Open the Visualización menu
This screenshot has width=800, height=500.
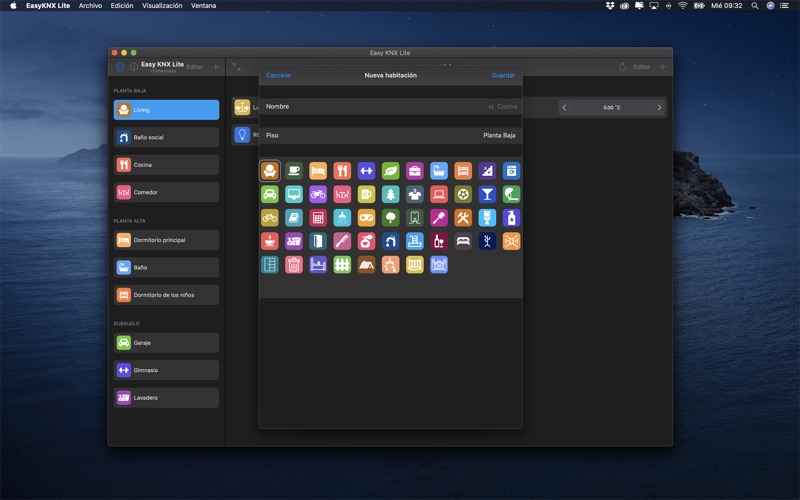(162, 6)
